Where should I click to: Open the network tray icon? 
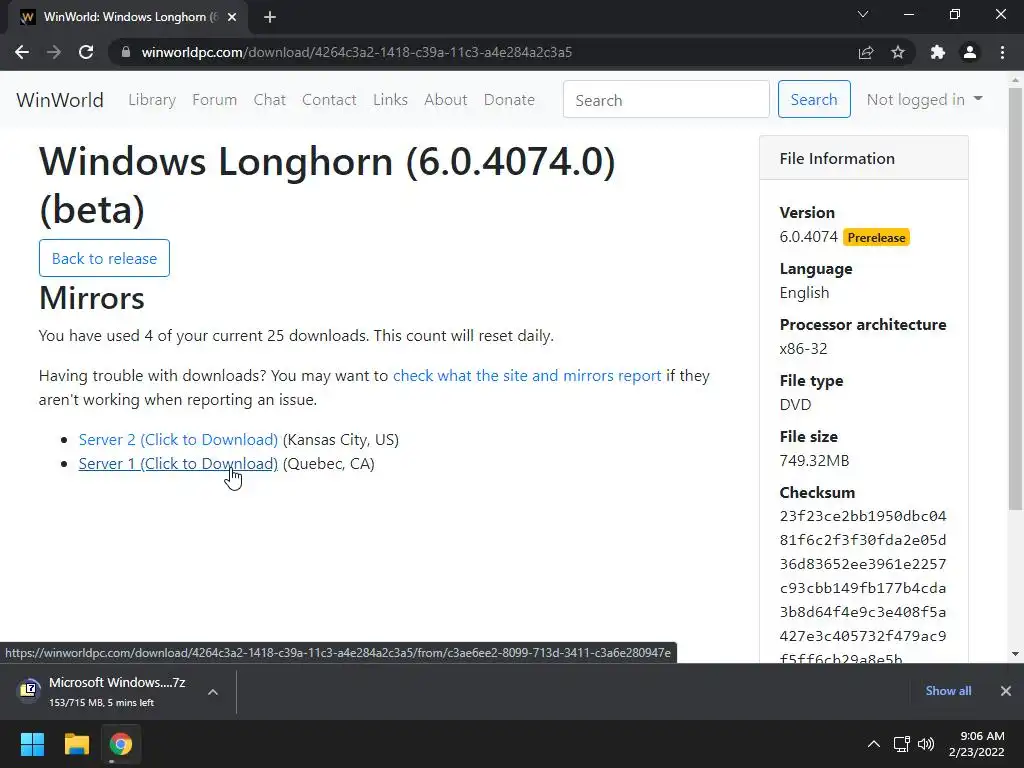point(902,744)
